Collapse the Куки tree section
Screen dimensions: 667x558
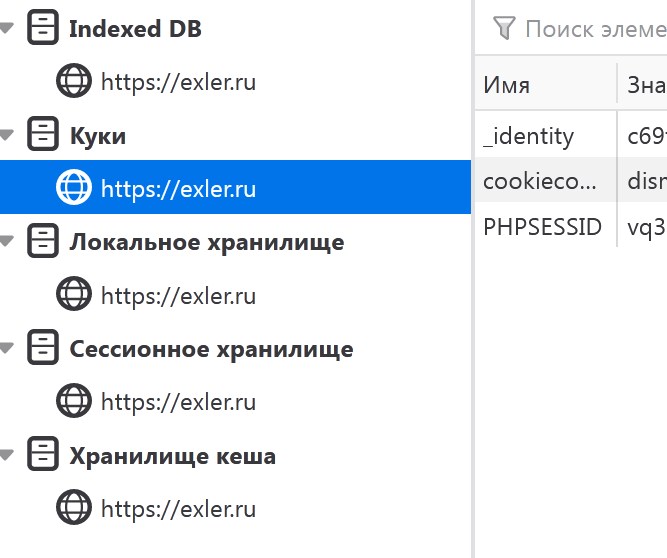(x=7, y=136)
